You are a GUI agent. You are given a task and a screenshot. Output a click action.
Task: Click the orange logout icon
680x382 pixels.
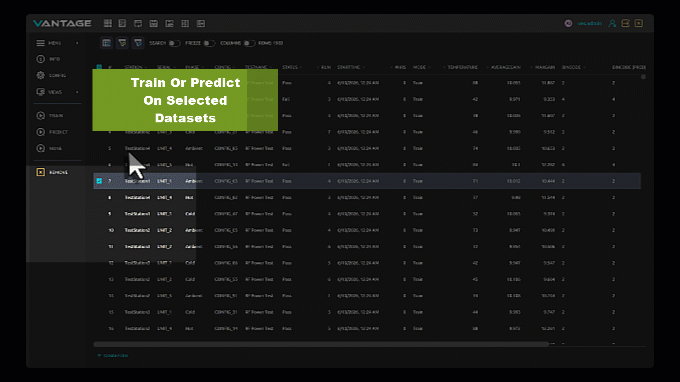pyautogui.click(x=625, y=23)
